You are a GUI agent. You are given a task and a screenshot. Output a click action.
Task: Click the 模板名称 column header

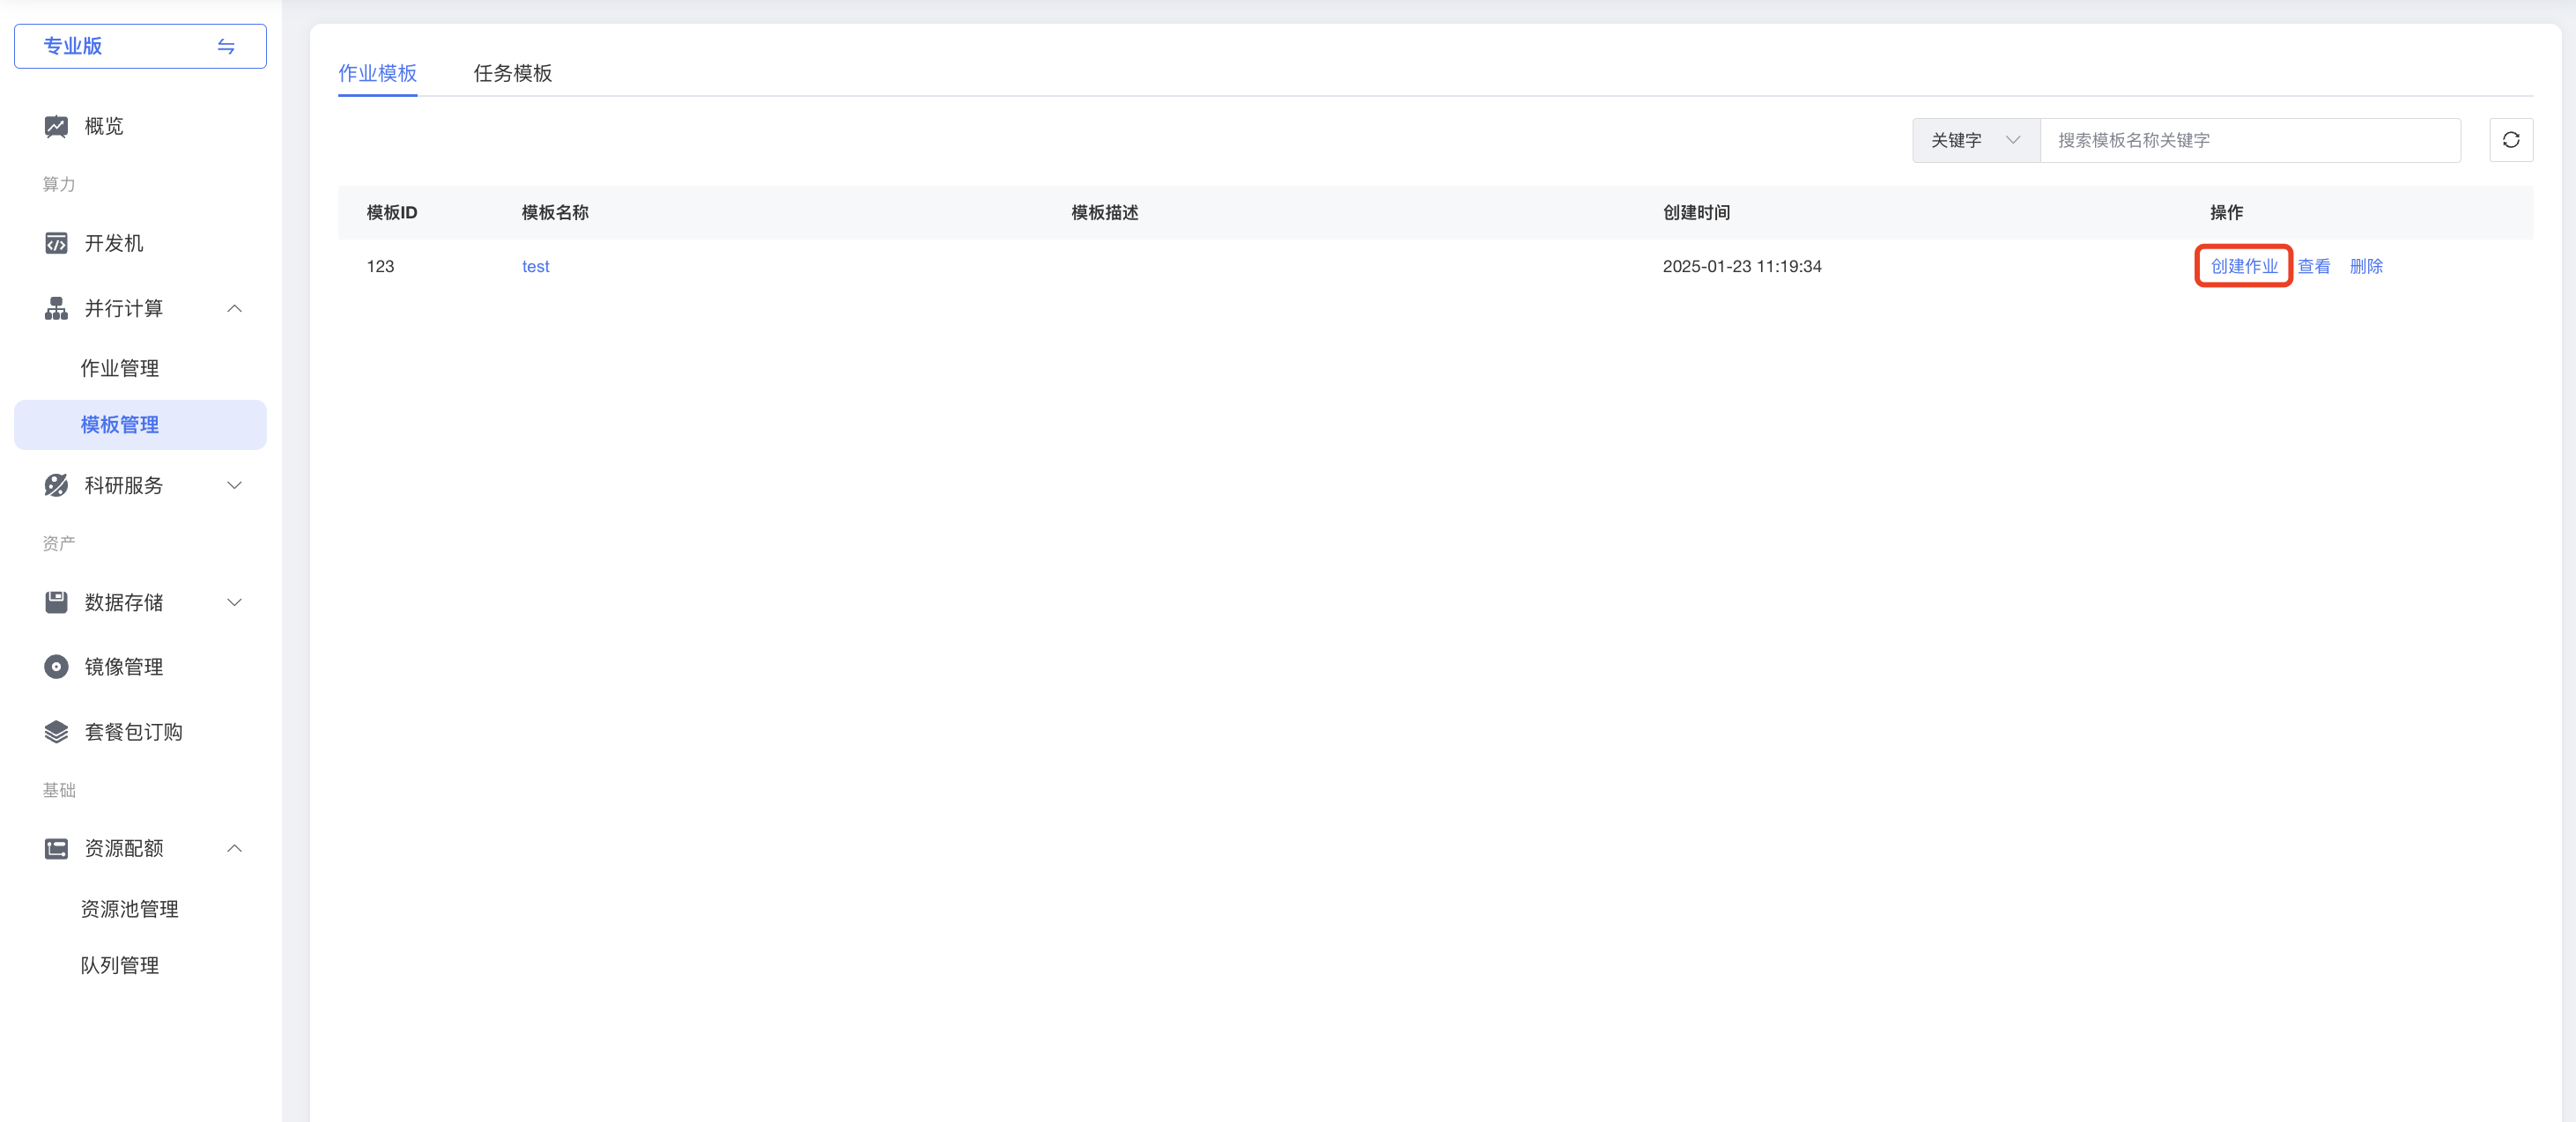[x=555, y=212]
